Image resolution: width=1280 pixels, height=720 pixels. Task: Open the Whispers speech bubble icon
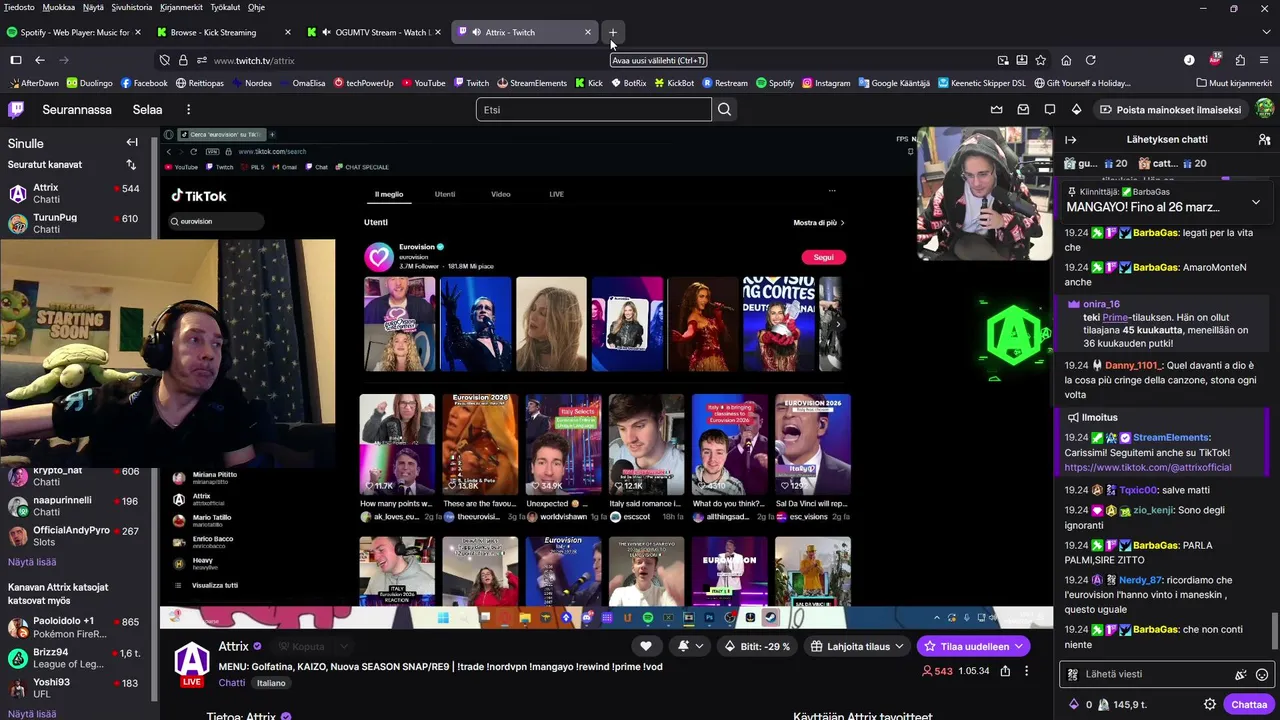tap(1050, 109)
